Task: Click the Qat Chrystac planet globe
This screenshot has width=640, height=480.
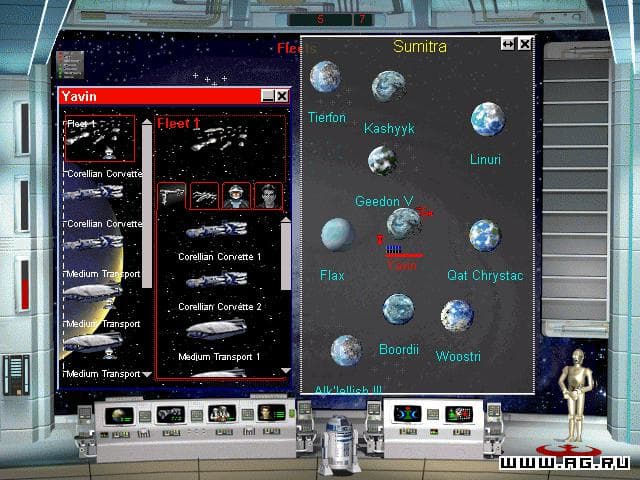Action: tap(485, 236)
